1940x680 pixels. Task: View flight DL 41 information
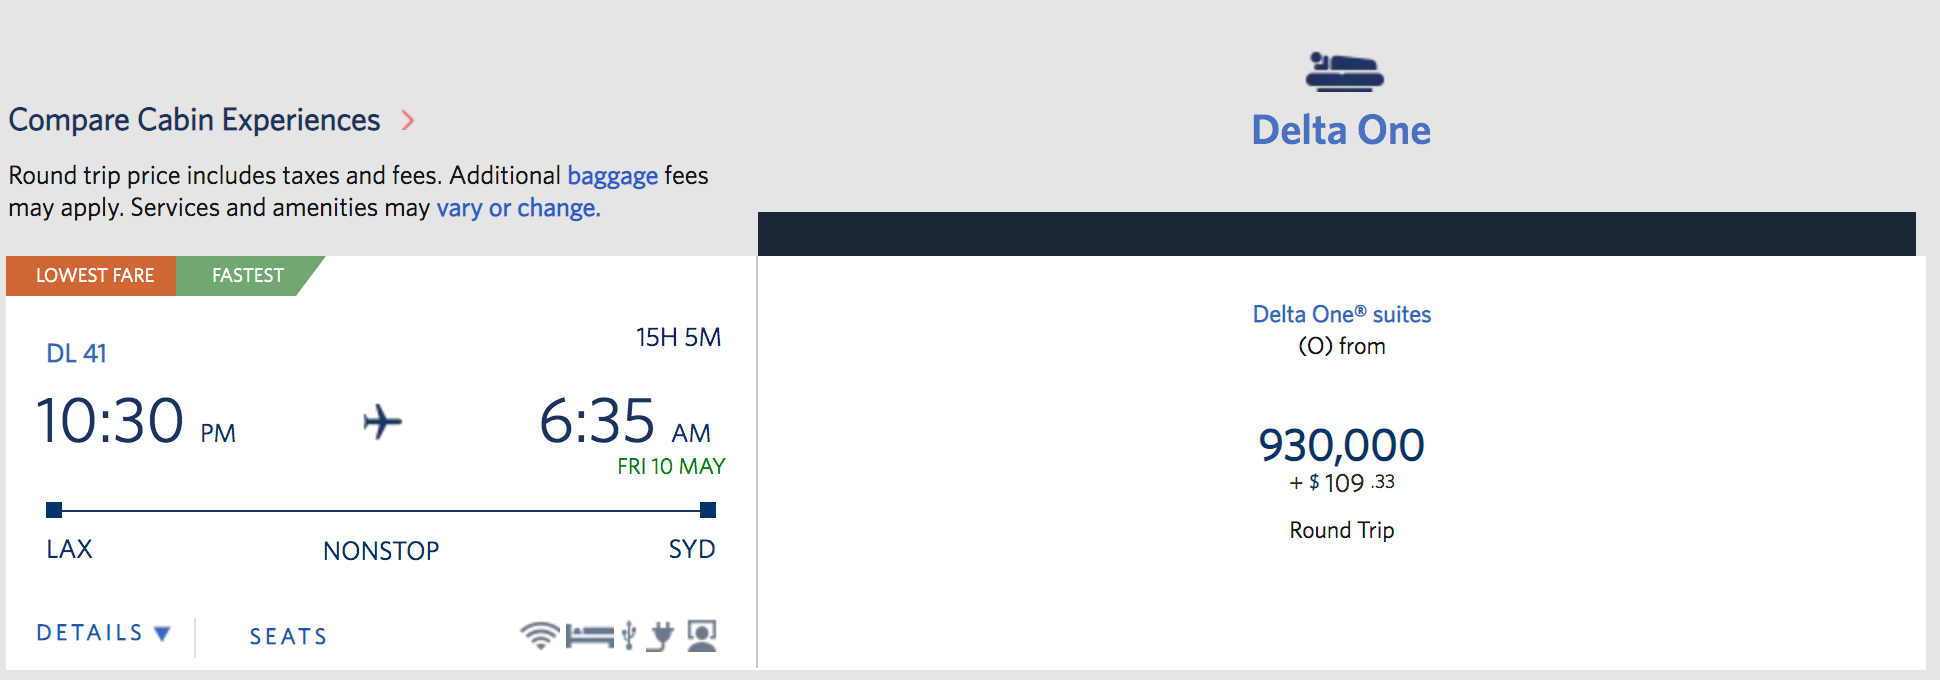[x=76, y=353]
